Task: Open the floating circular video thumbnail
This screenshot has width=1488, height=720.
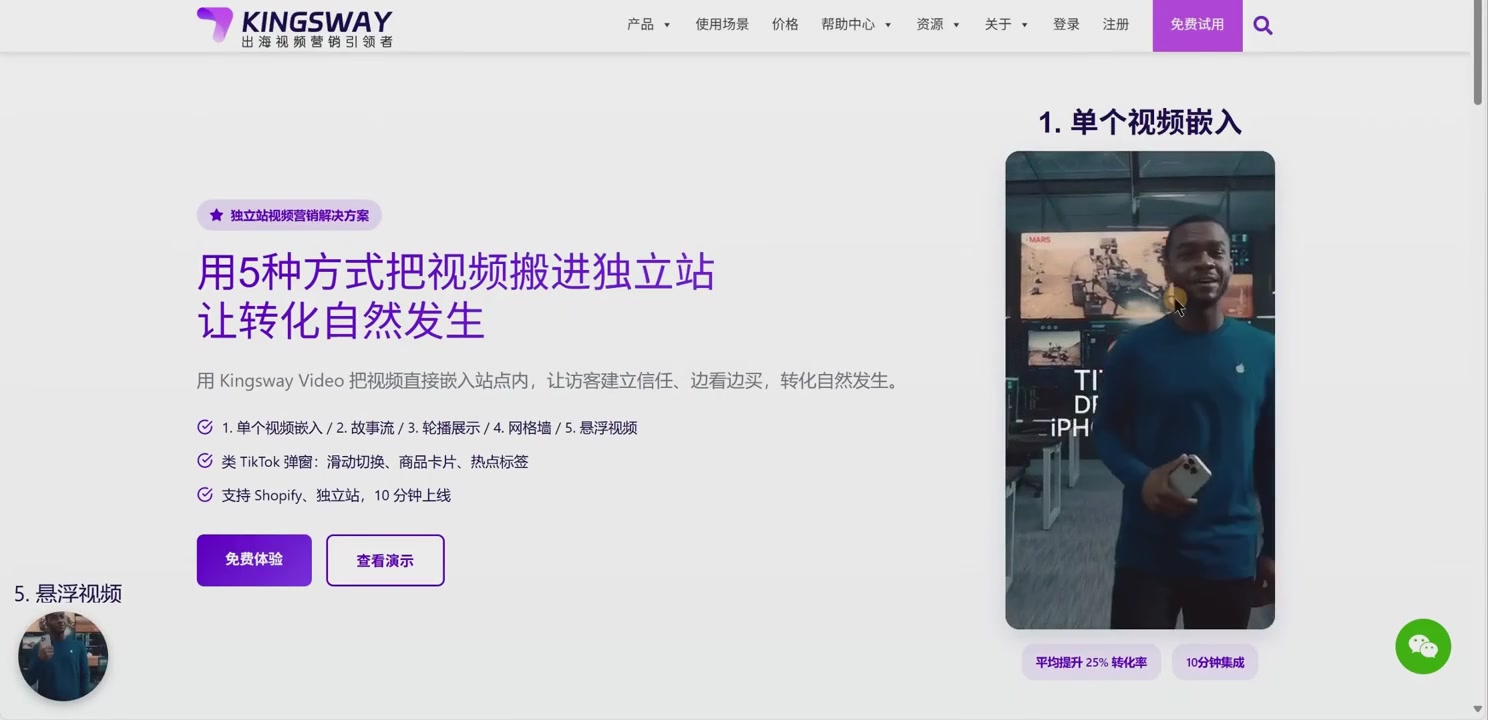Action: tap(63, 657)
